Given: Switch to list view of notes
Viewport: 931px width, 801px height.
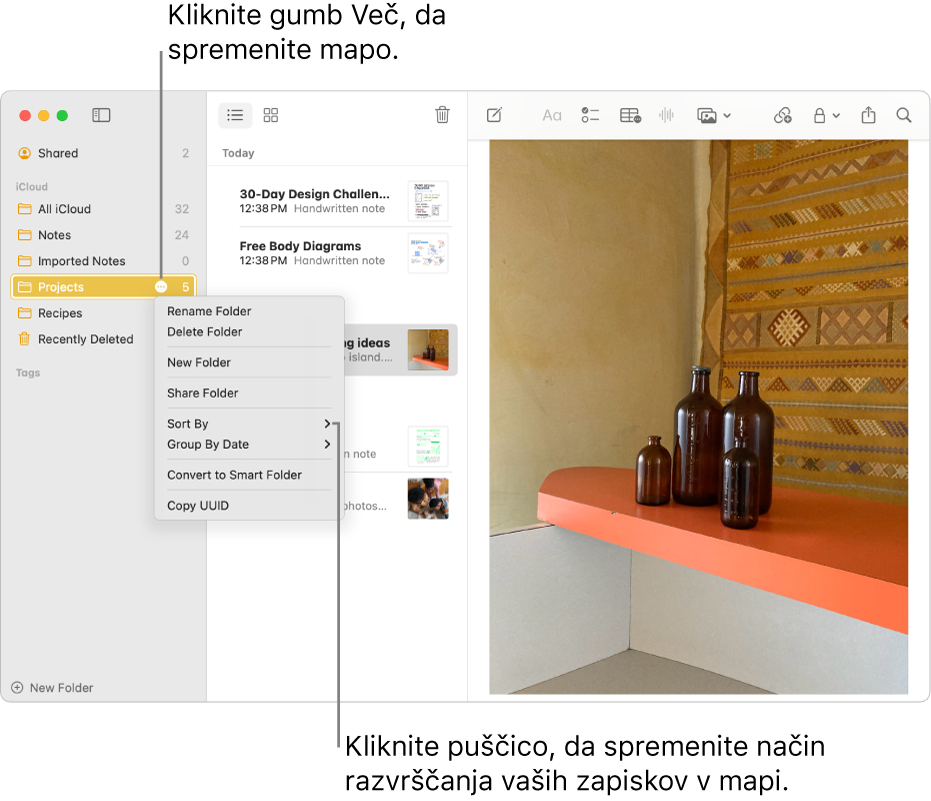Looking at the screenshot, I should [235, 115].
